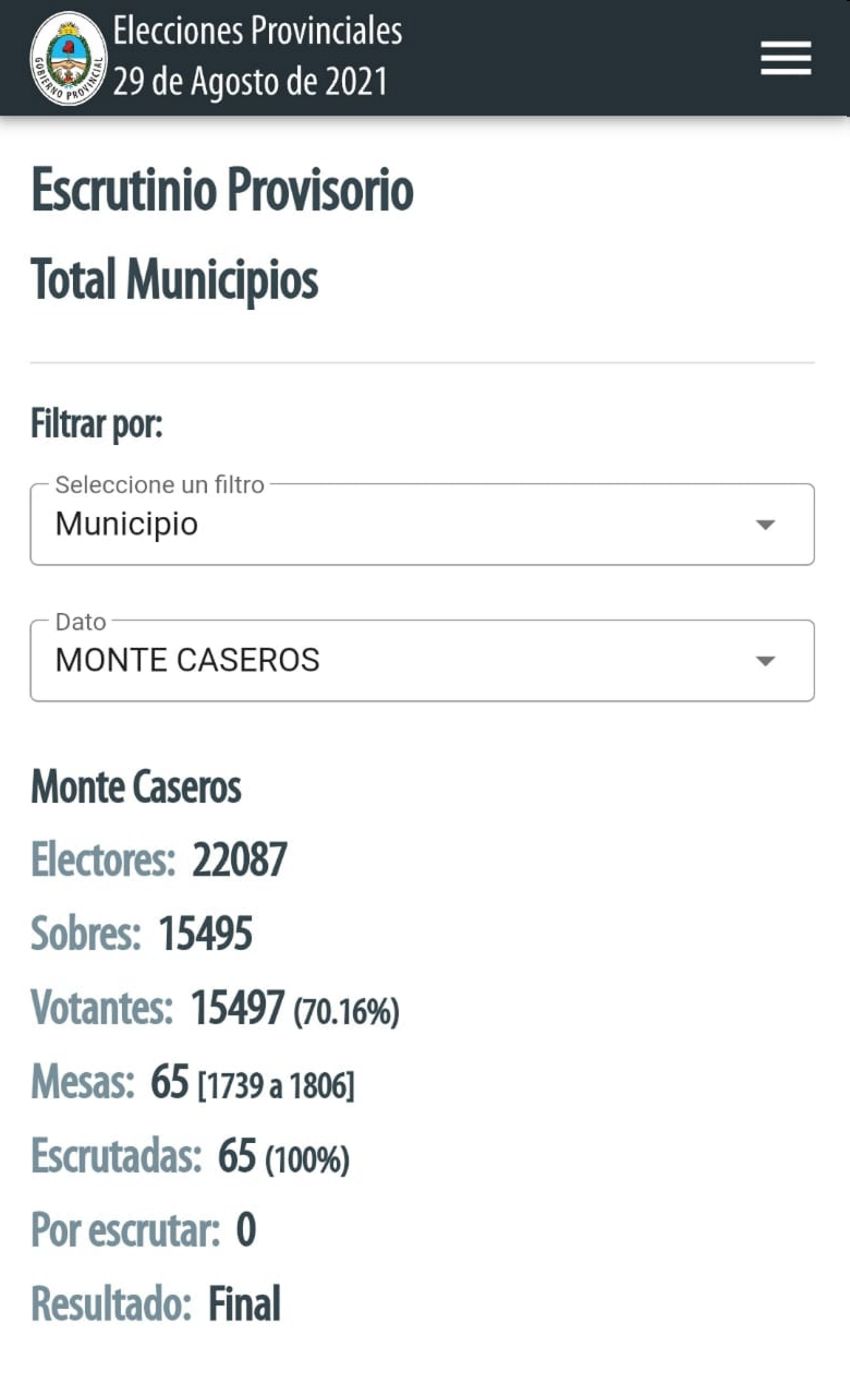Click the 29 de Agosto de 2021 text

click(x=250, y=82)
